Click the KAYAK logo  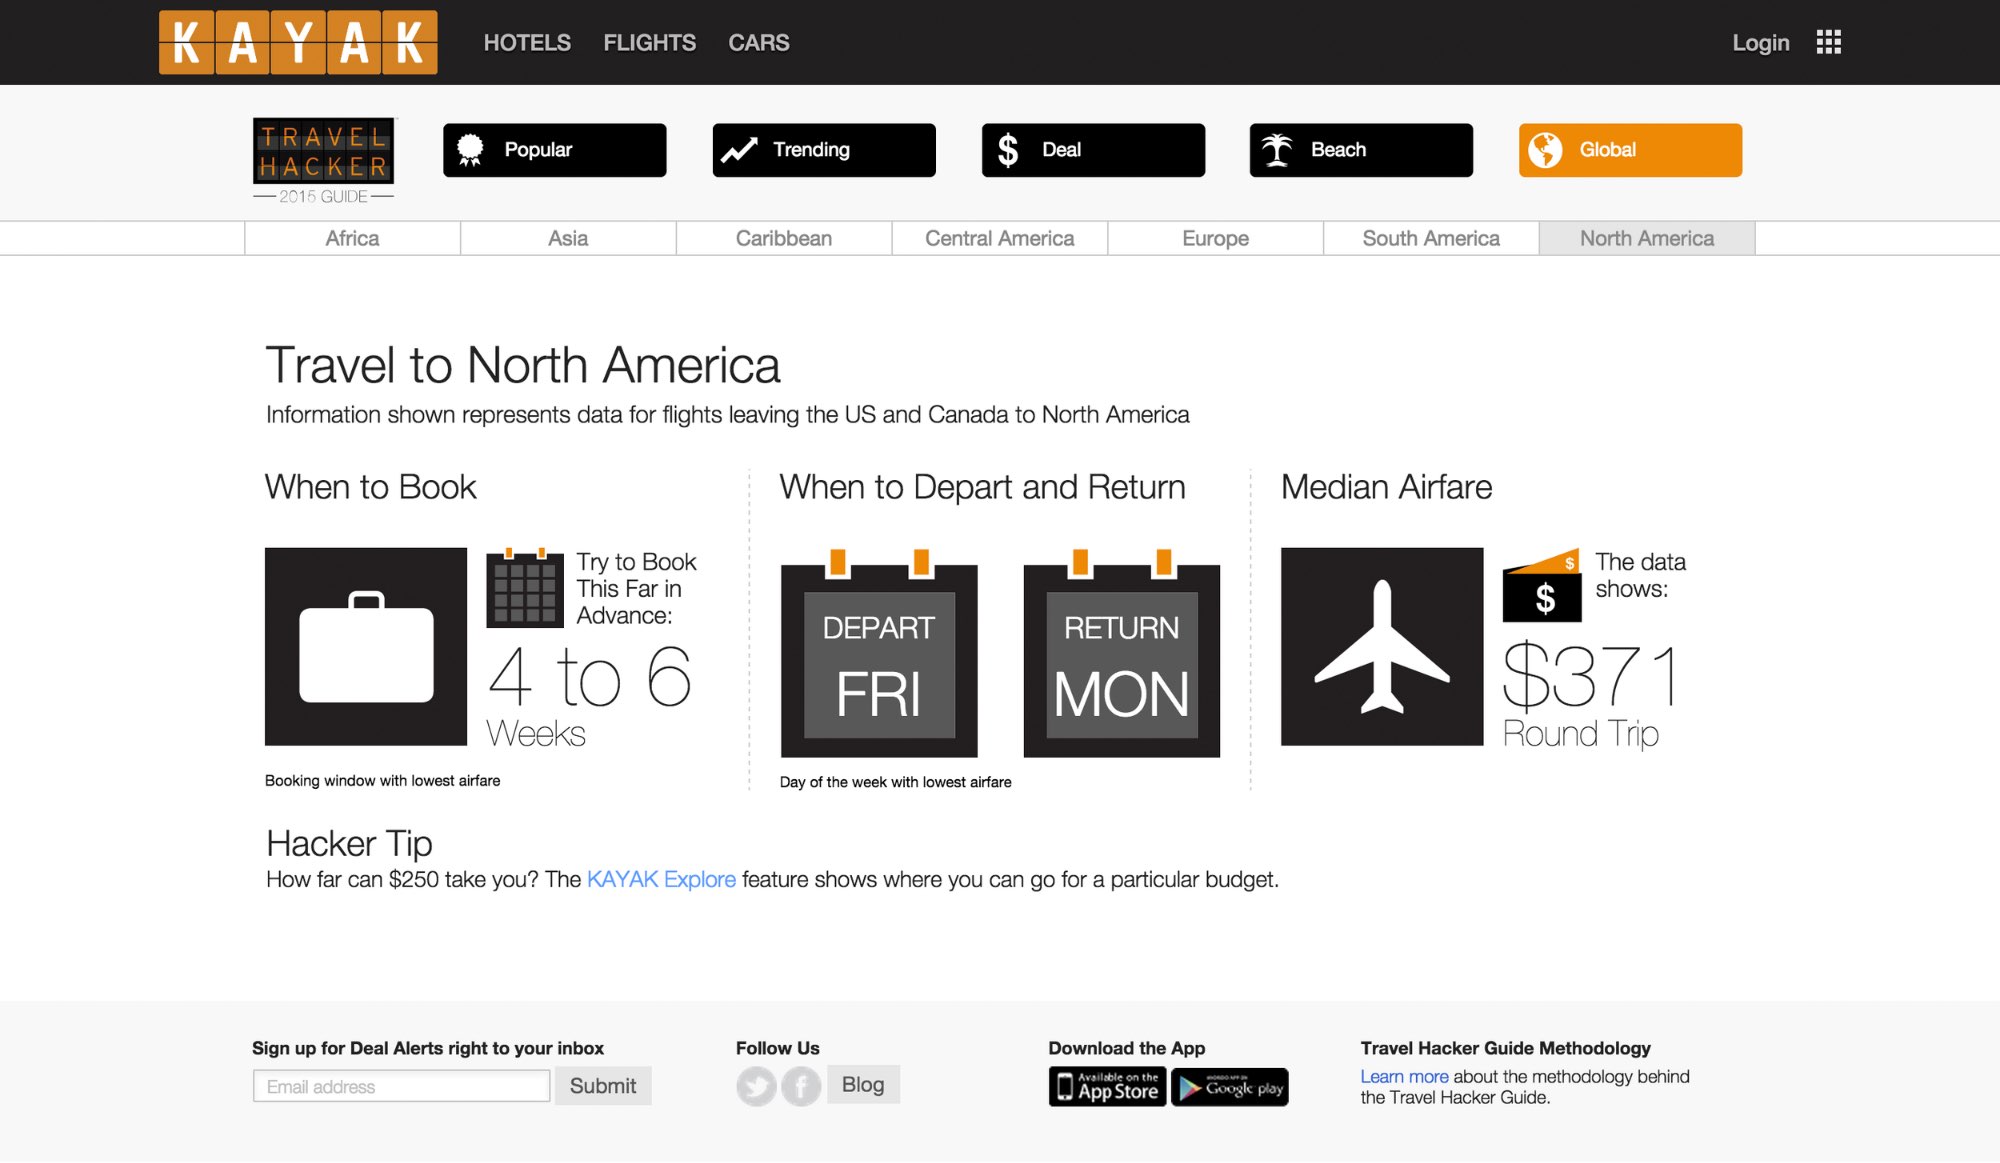coord(298,42)
